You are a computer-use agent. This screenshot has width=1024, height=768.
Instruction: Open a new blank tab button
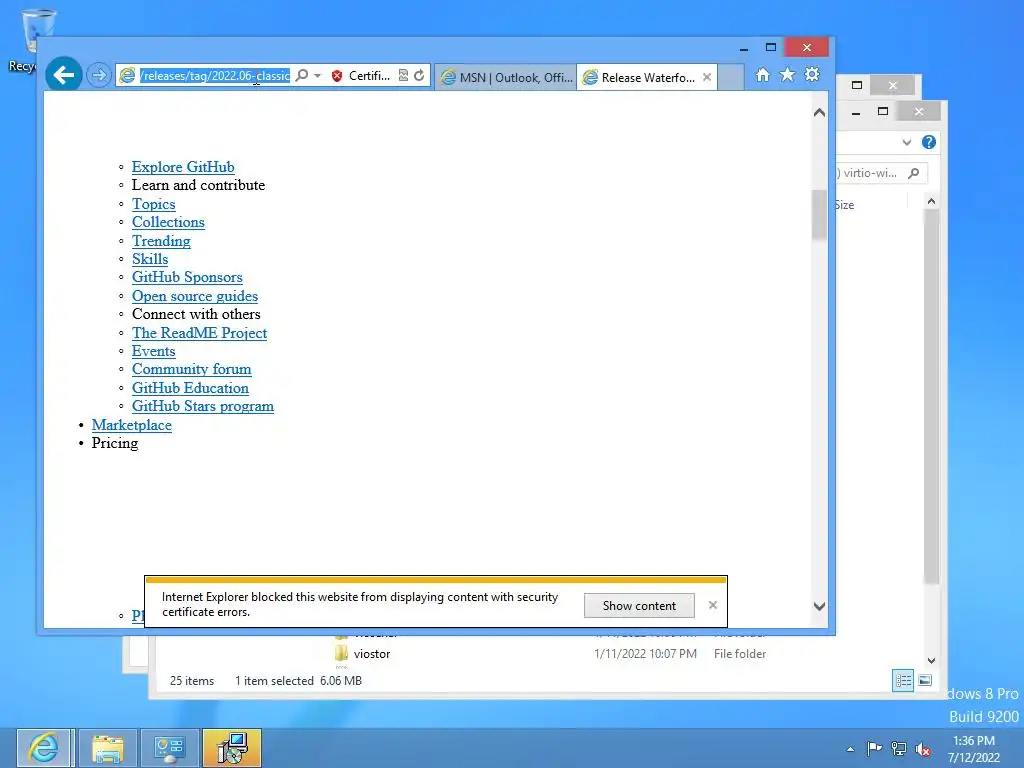tap(731, 77)
